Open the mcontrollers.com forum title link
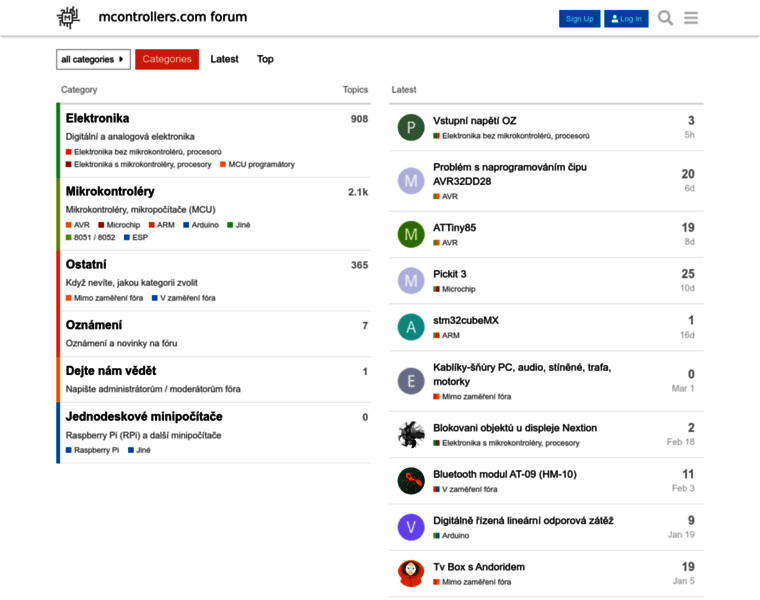The height and width of the screenshot is (600, 760). click(173, 17)
